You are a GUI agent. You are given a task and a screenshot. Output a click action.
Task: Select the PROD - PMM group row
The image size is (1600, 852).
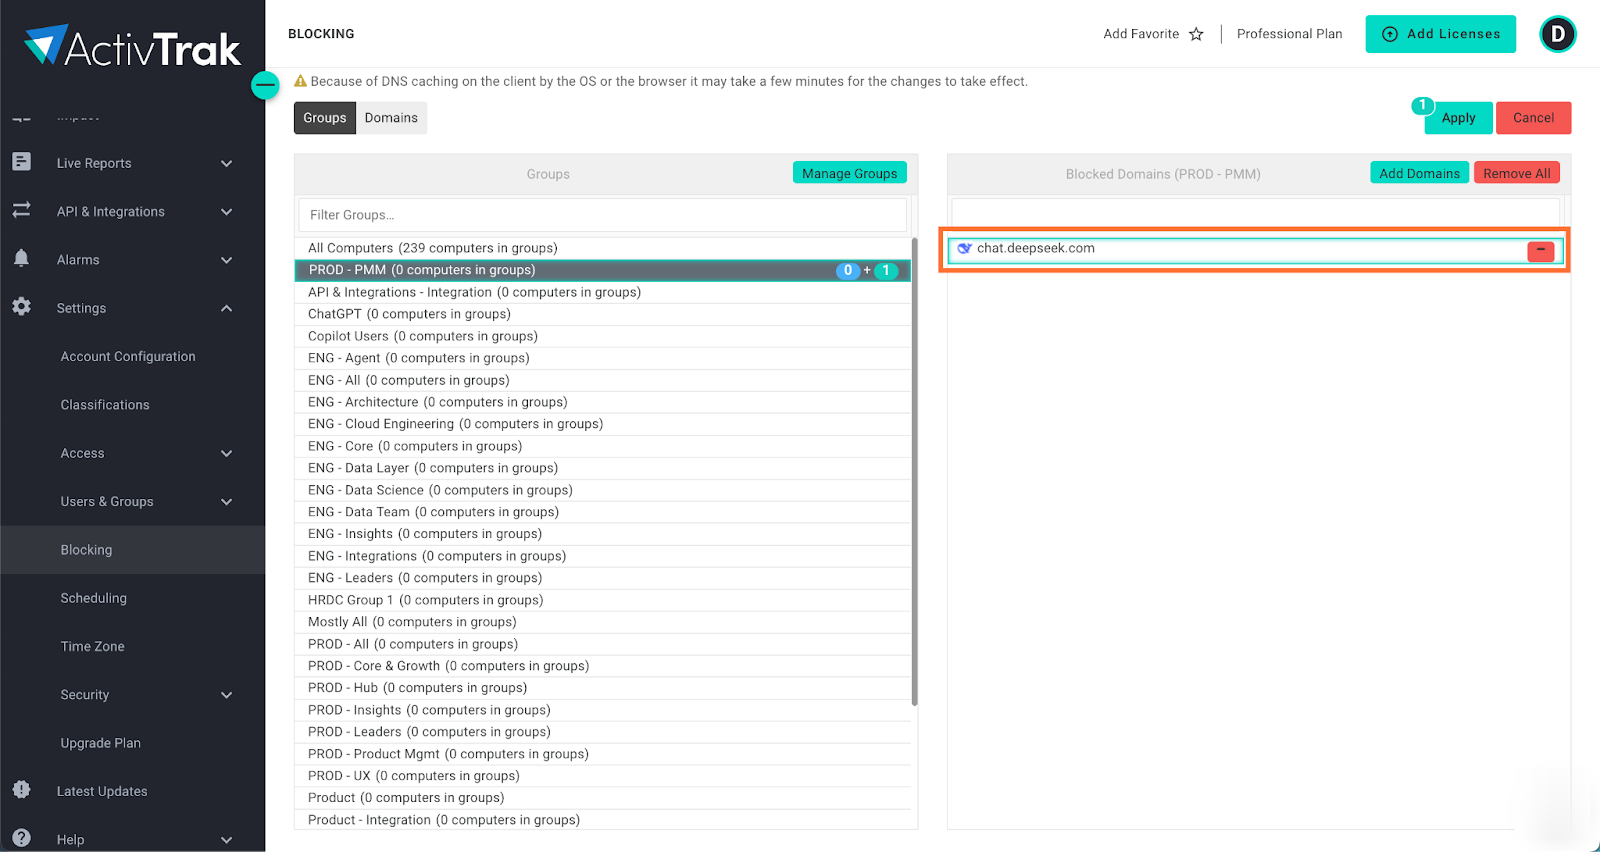click(602, 270)
